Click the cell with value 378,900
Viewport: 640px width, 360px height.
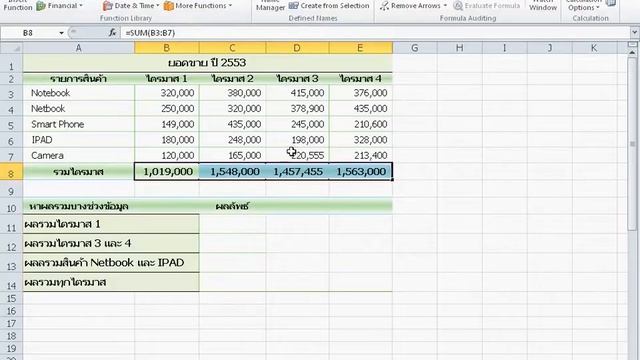coord(297,109)
